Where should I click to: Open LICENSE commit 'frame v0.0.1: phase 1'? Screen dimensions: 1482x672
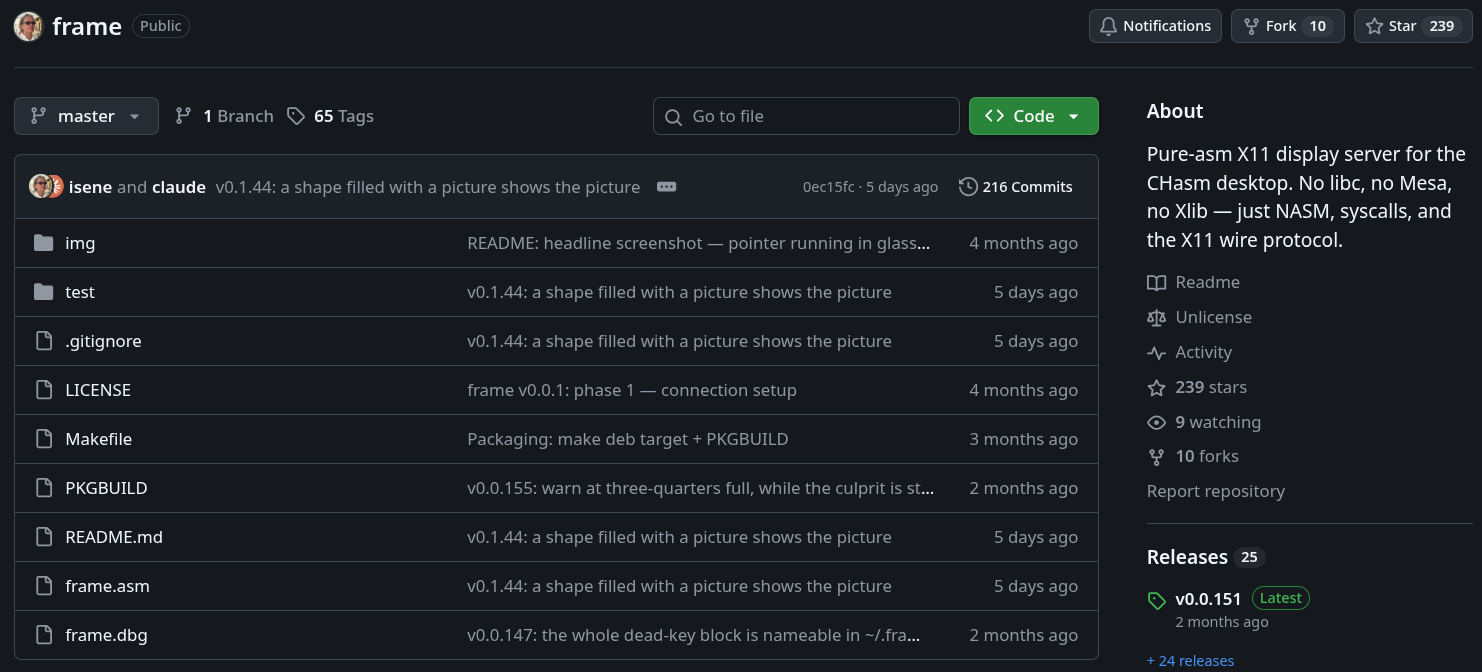pos(632,390)
